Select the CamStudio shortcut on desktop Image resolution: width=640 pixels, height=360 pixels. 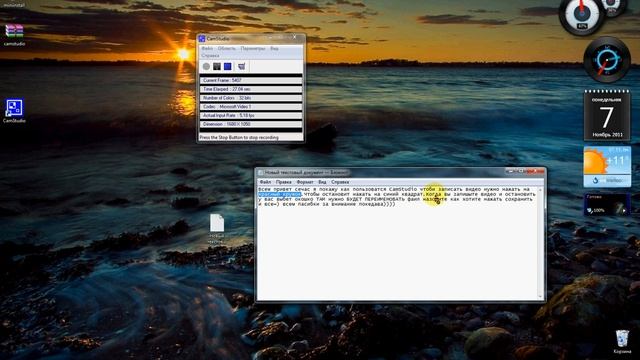click(x=14, y=111)
